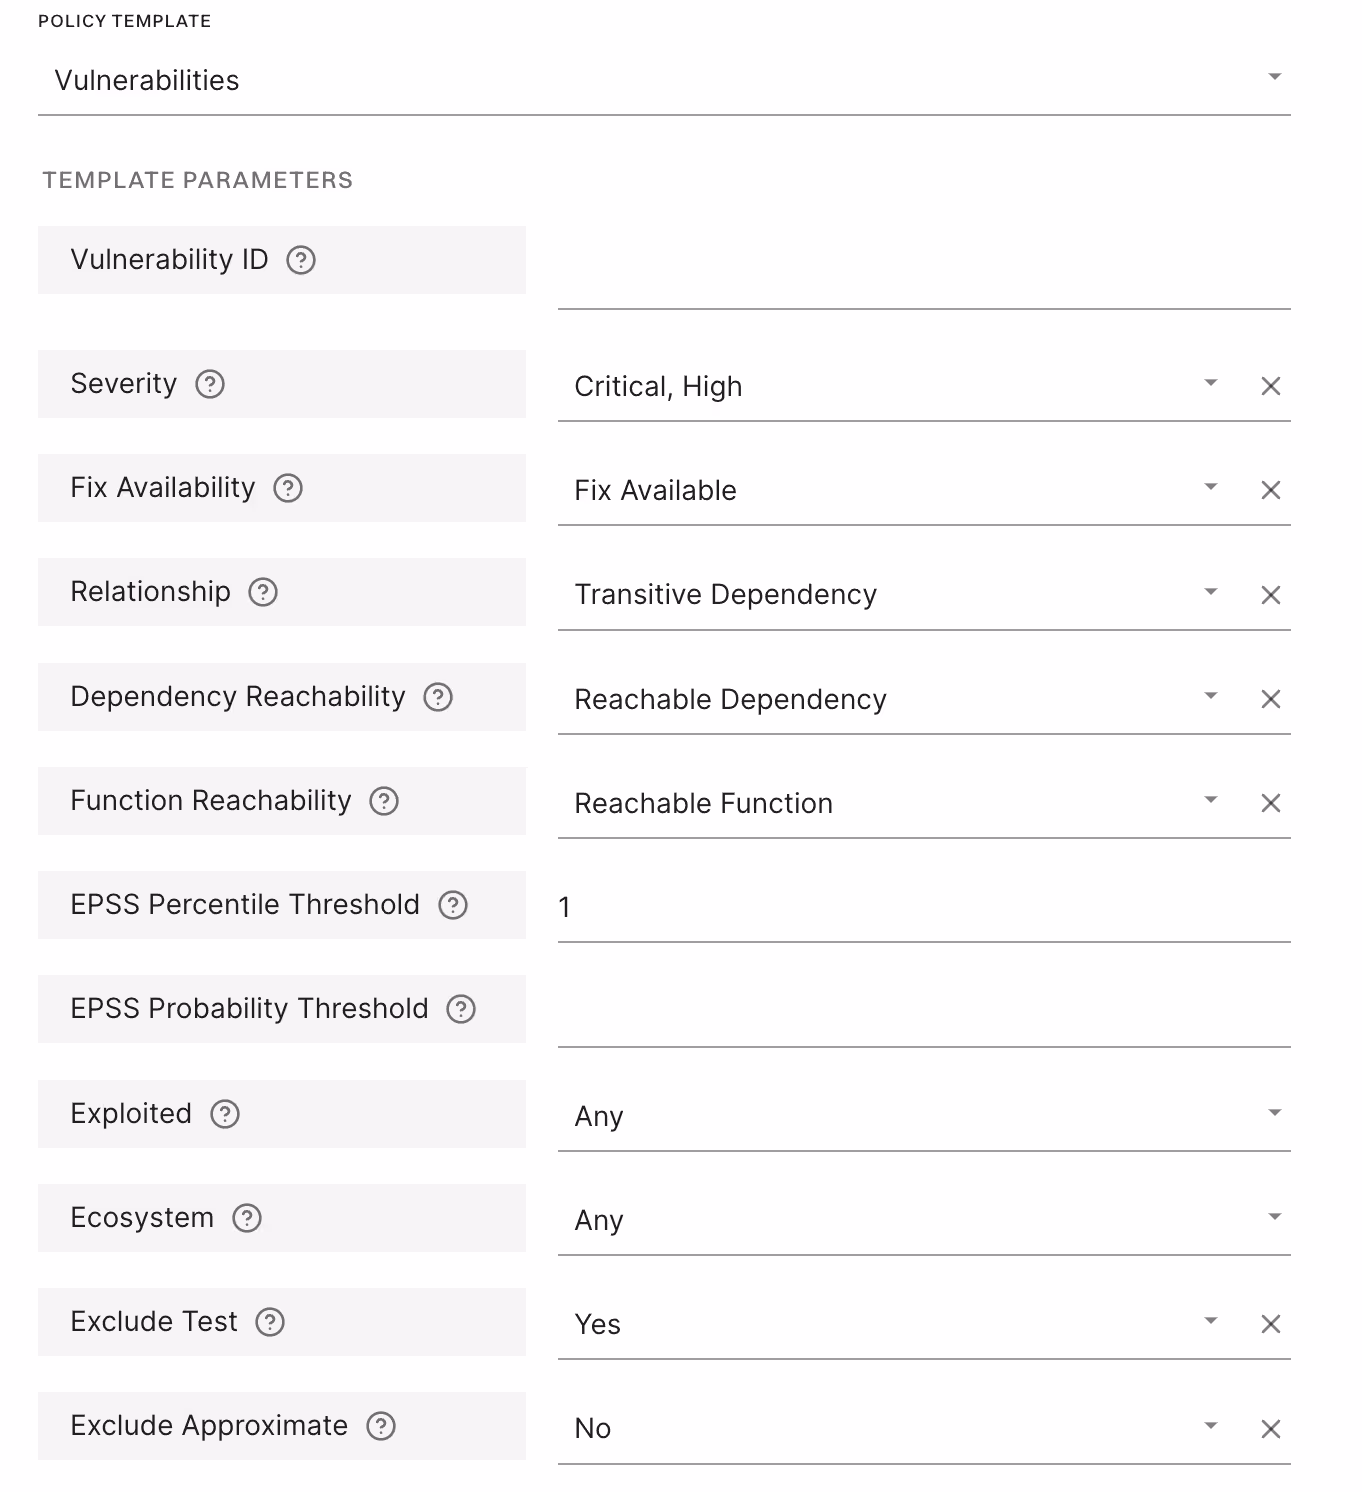Edit the EPSS Percentile Threshold value

point(924,907)
